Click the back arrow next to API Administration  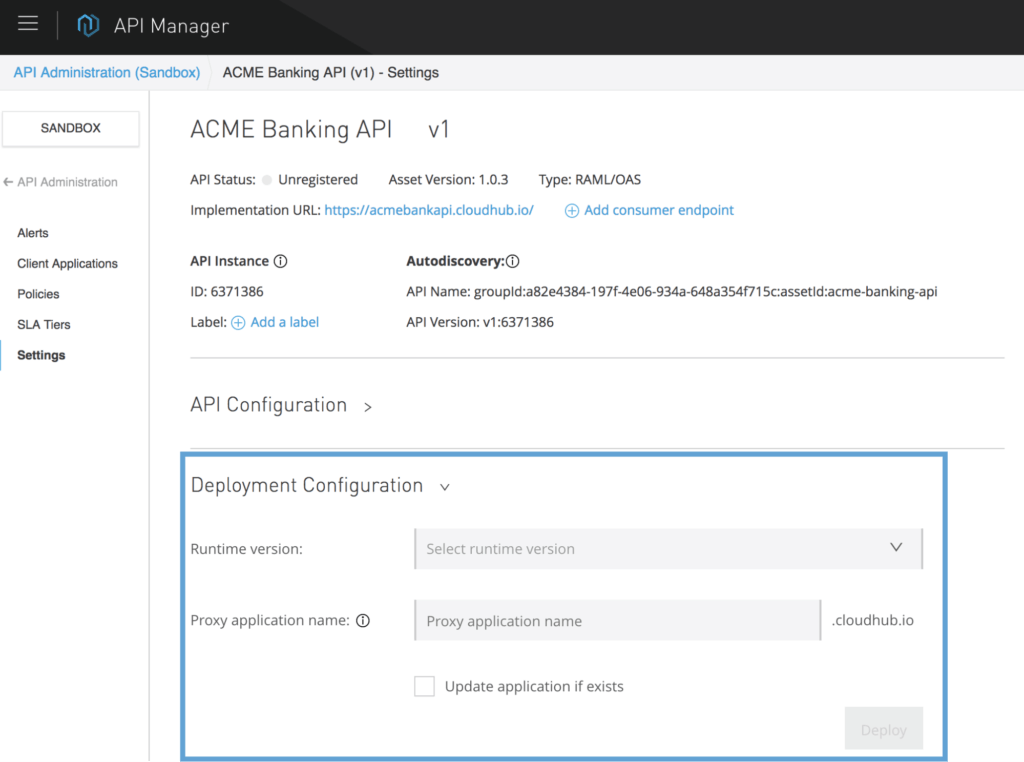(x=8, y=182)
